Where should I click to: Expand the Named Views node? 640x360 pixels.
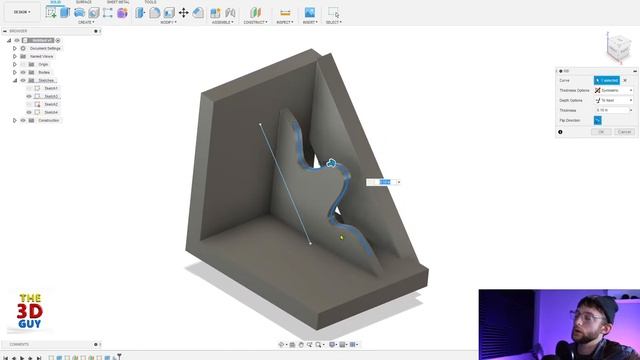15,56
